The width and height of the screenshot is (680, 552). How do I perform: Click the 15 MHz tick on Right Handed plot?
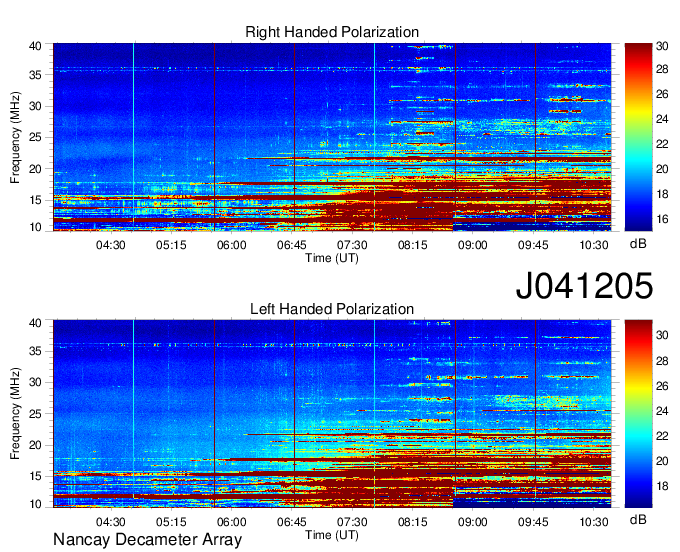(x=35, y=200)
